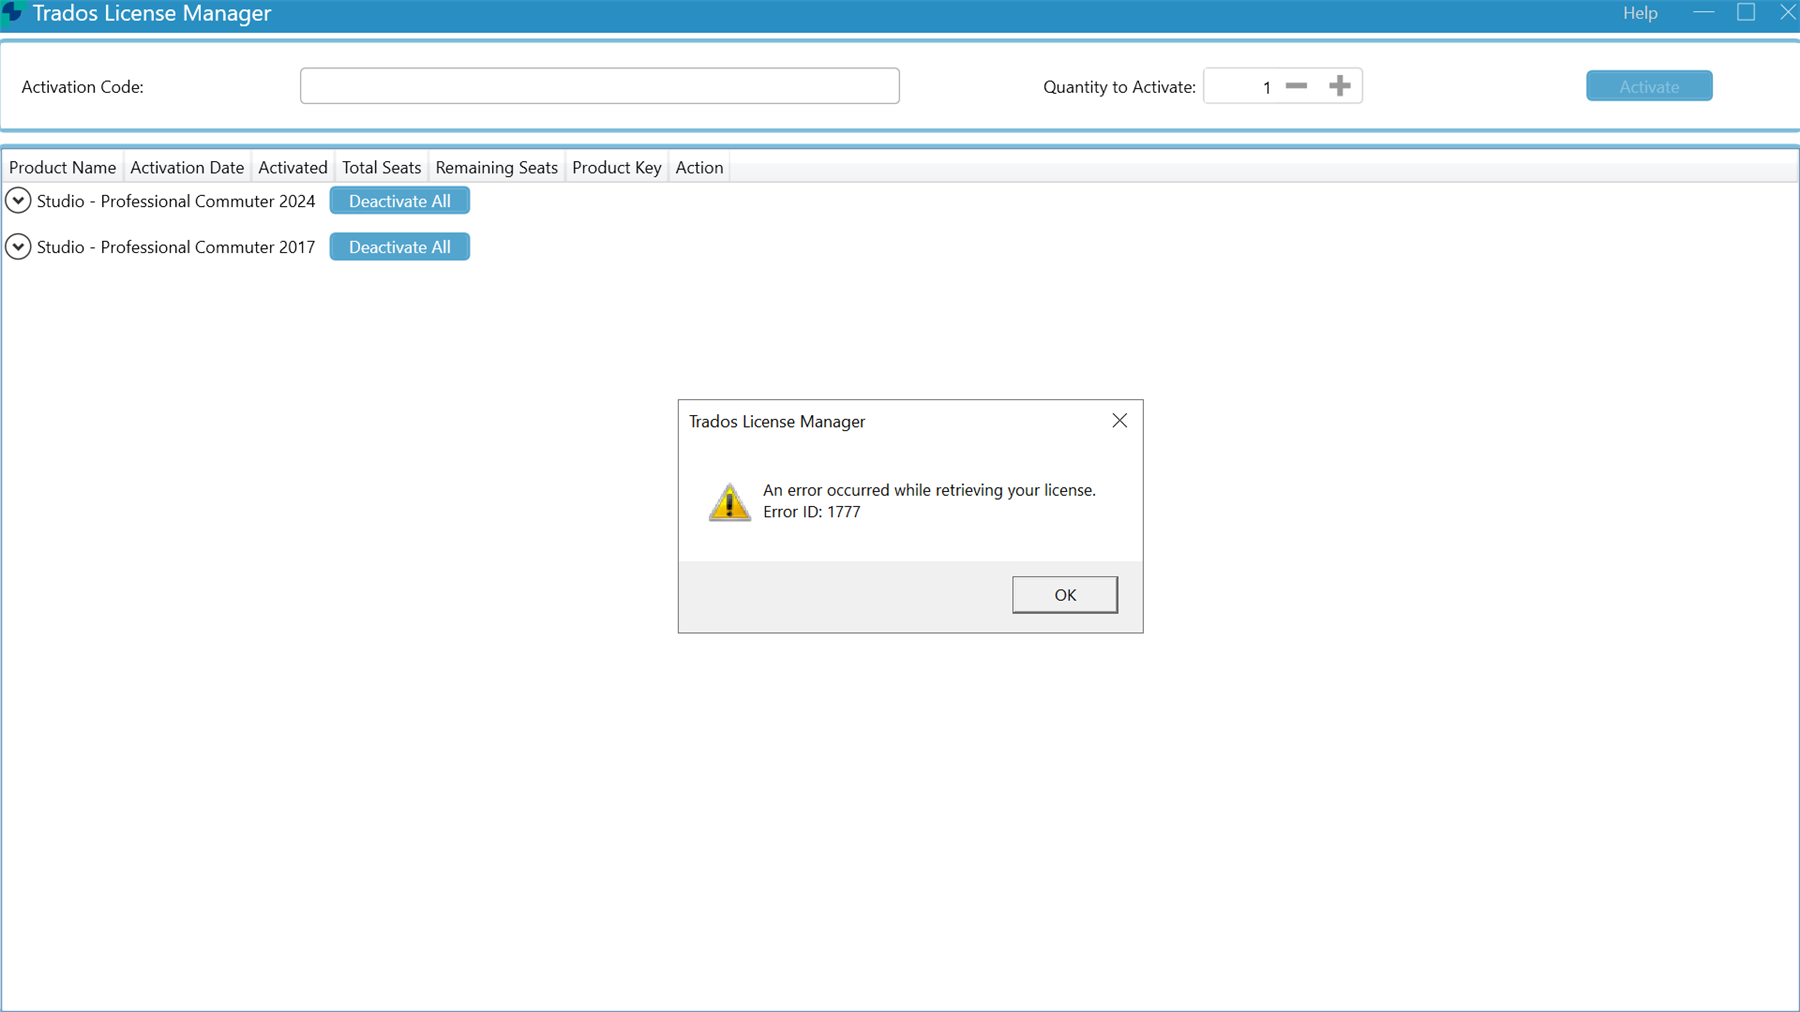The image size is (1800, 1012).
Task: Dismiss the Error ID 1777 message with OK
Action: click(1064, 593)
